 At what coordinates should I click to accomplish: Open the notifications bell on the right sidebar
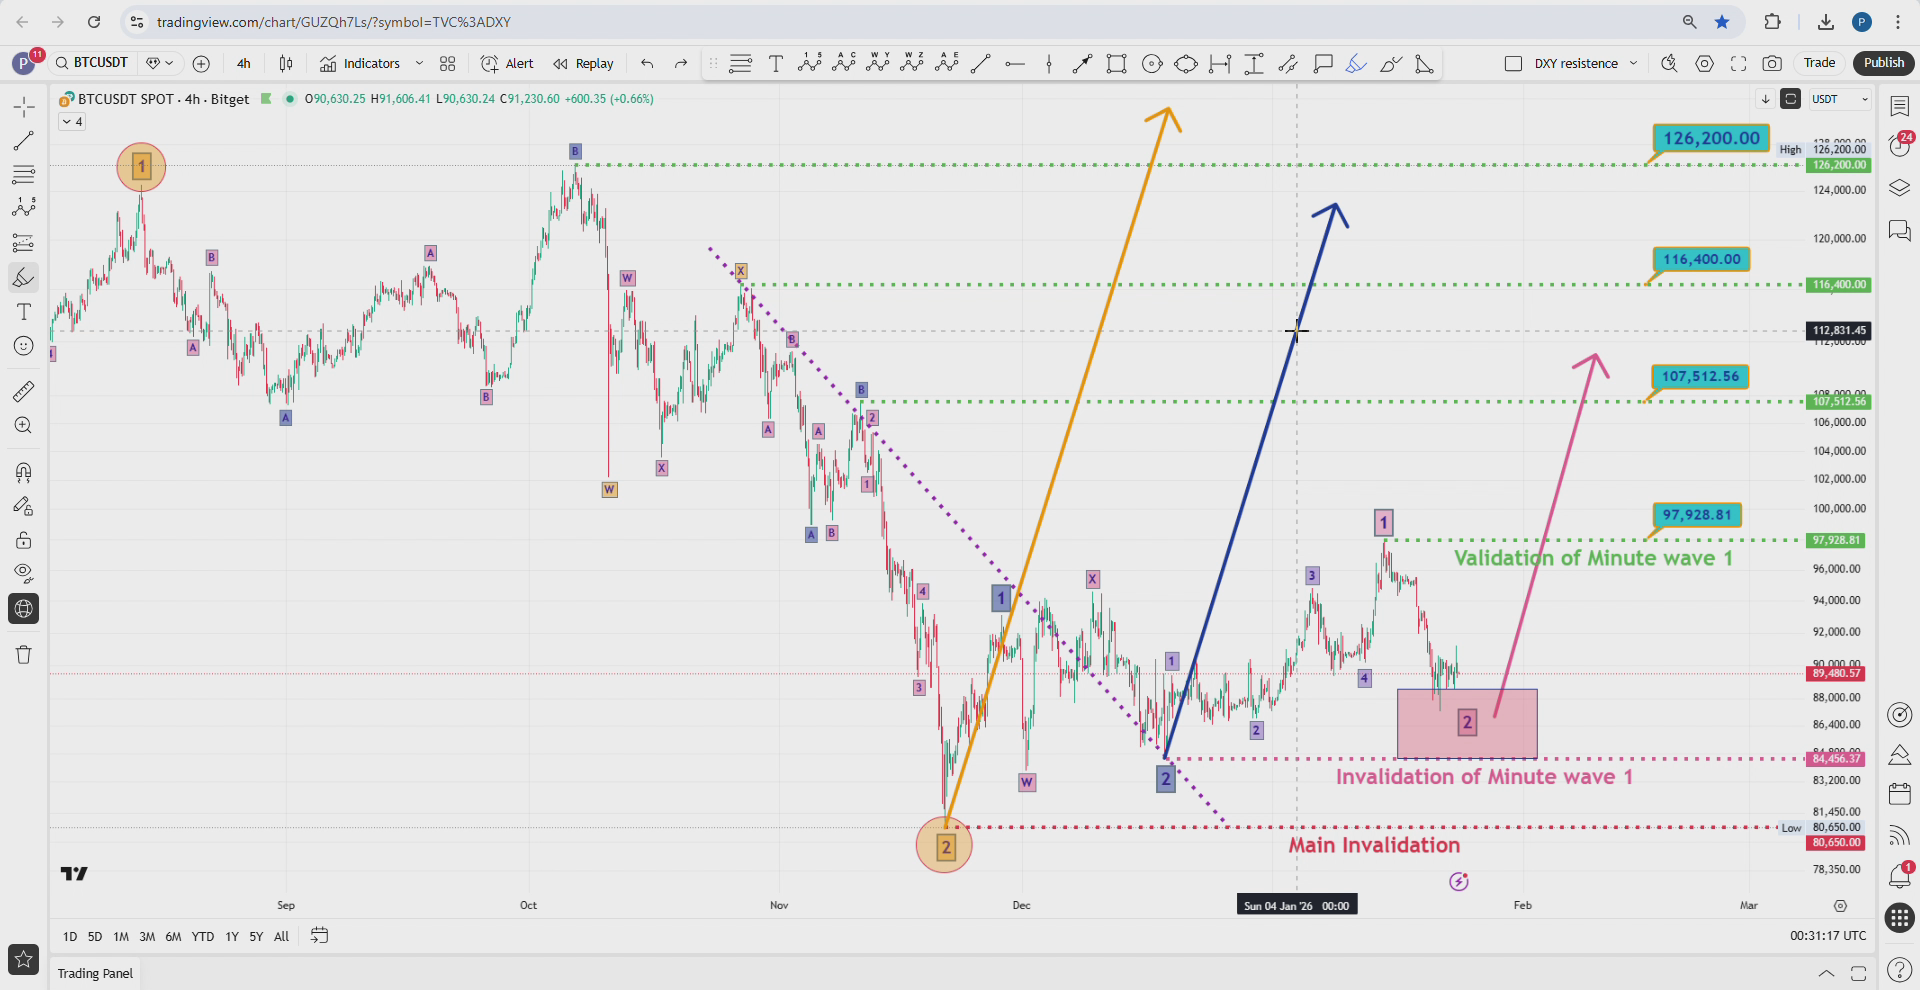(1898, 877)
